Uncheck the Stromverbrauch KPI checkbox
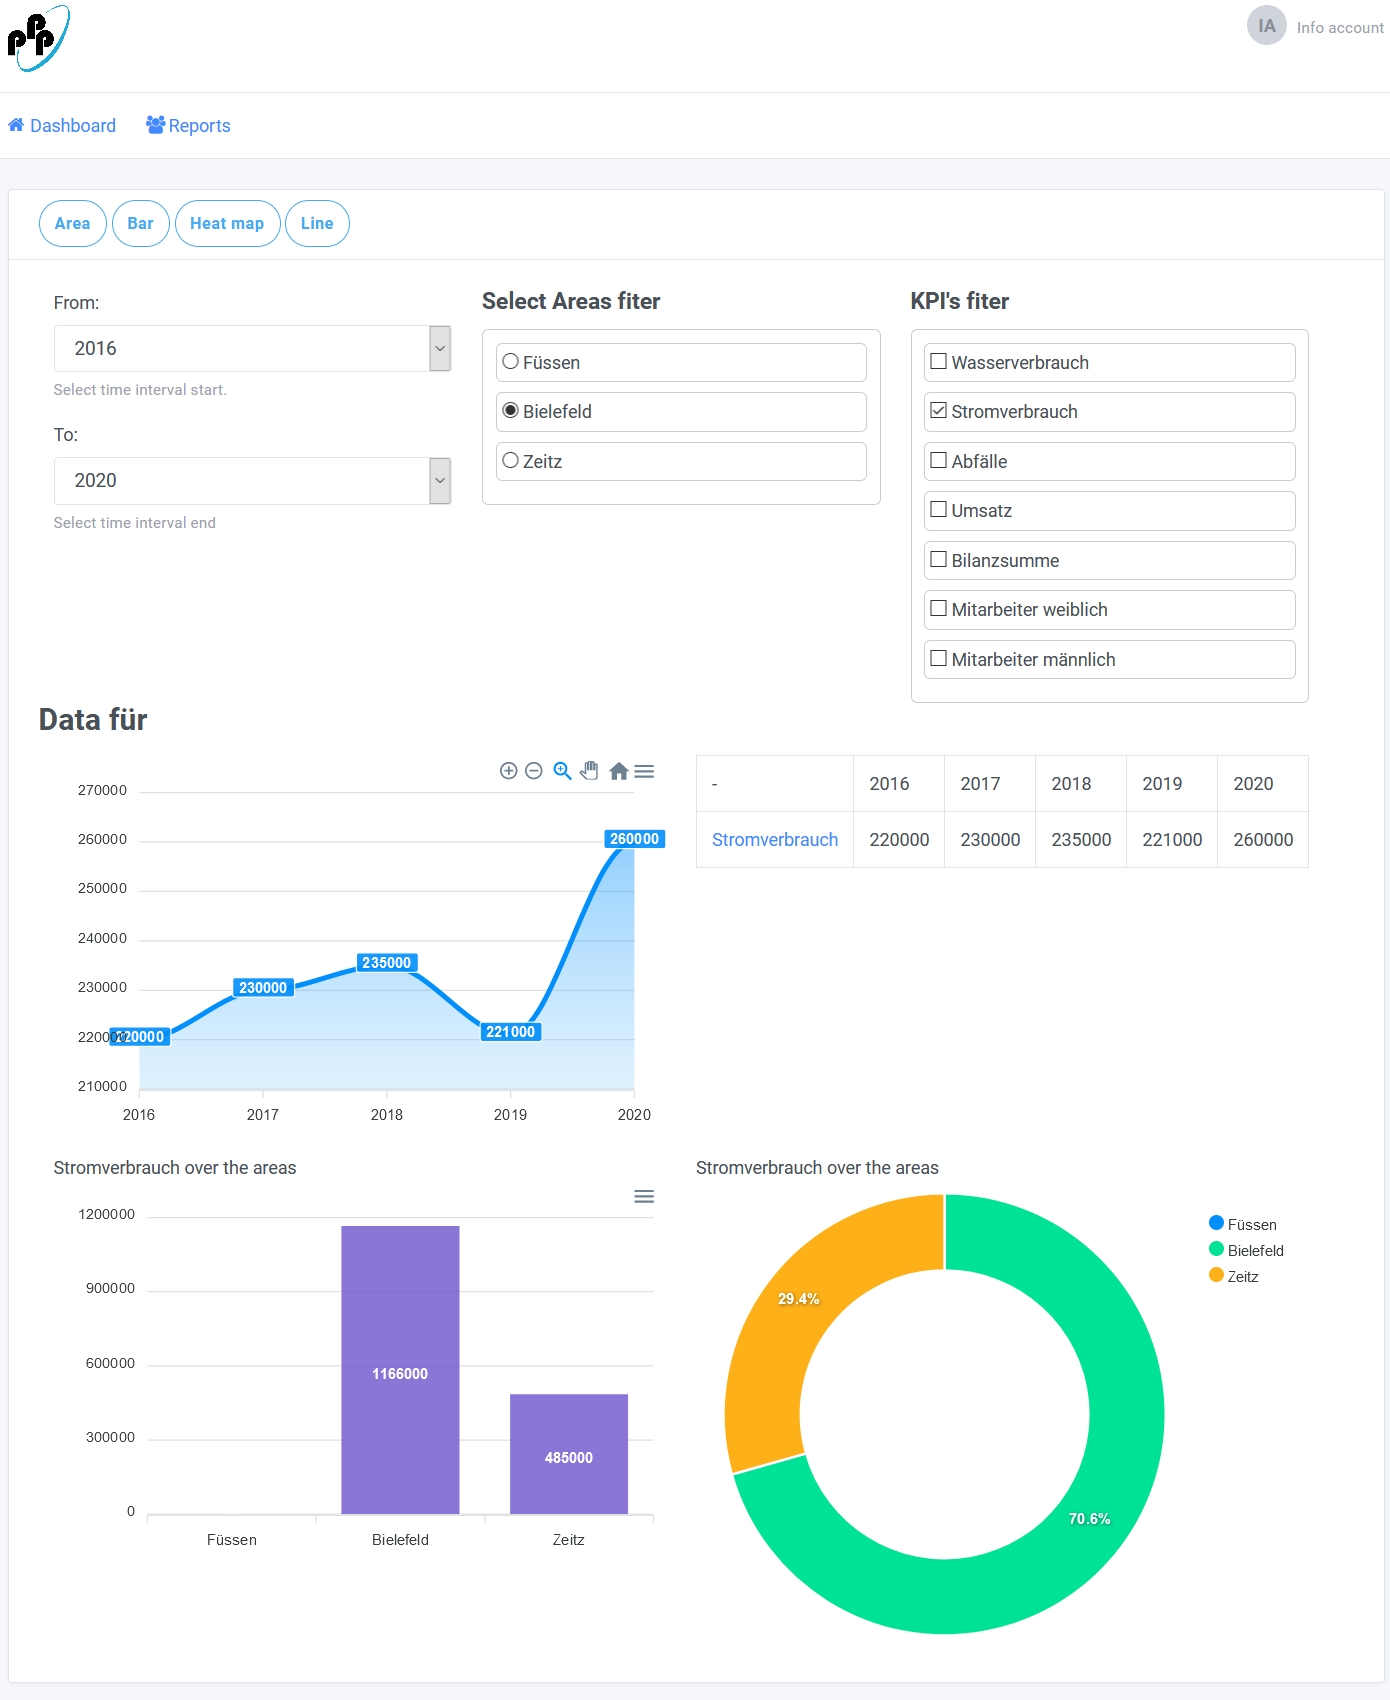1390x1700 pixels. (938, 410)
